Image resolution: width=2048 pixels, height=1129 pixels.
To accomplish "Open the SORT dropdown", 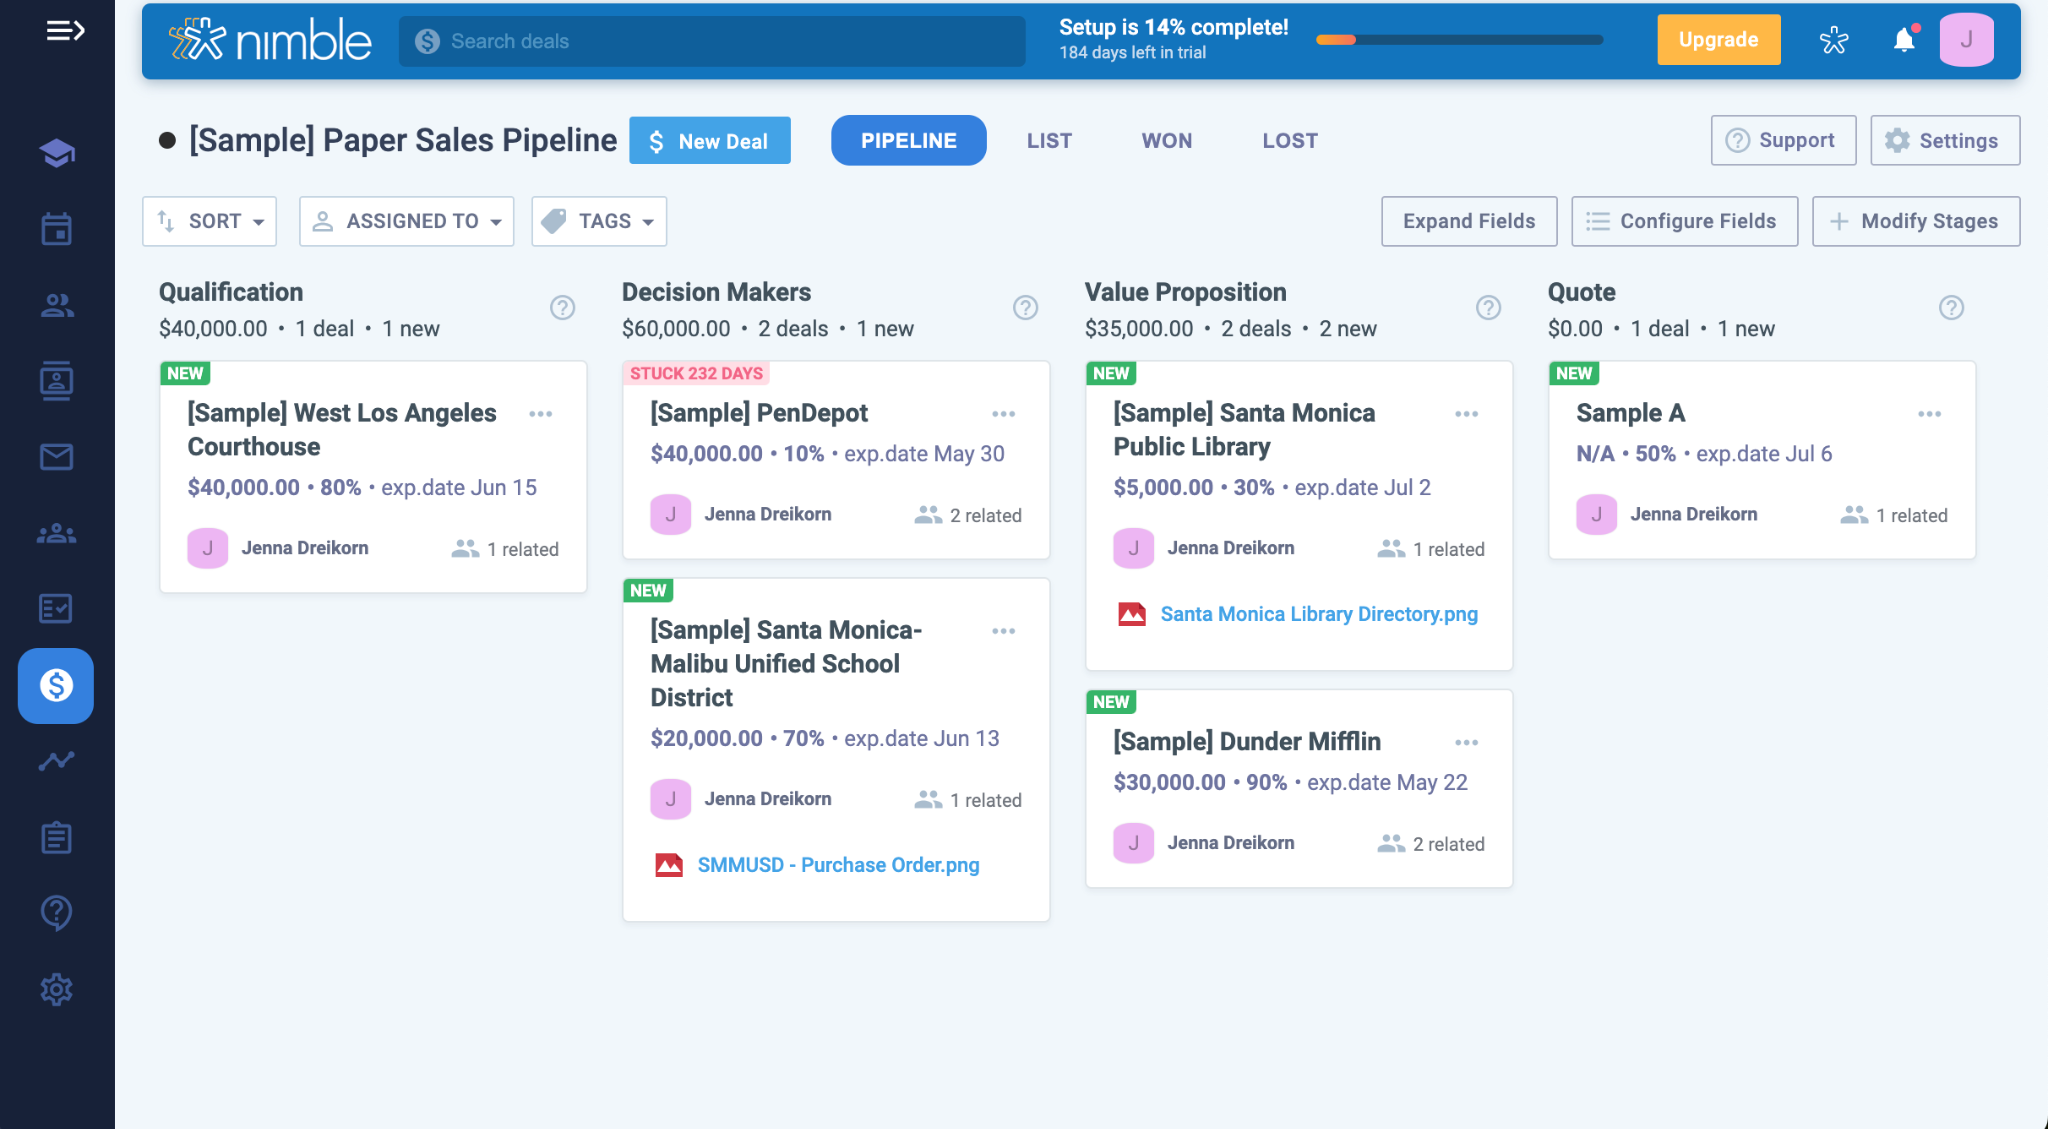I will (210, 221).
